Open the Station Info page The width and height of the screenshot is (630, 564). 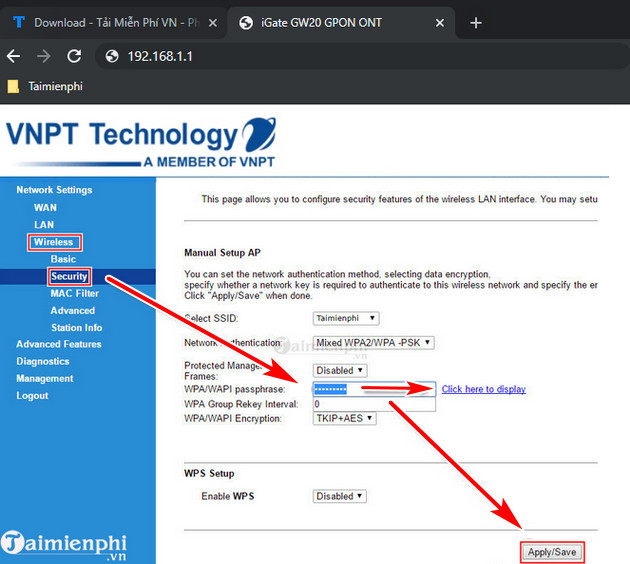[x=76, y=327]
